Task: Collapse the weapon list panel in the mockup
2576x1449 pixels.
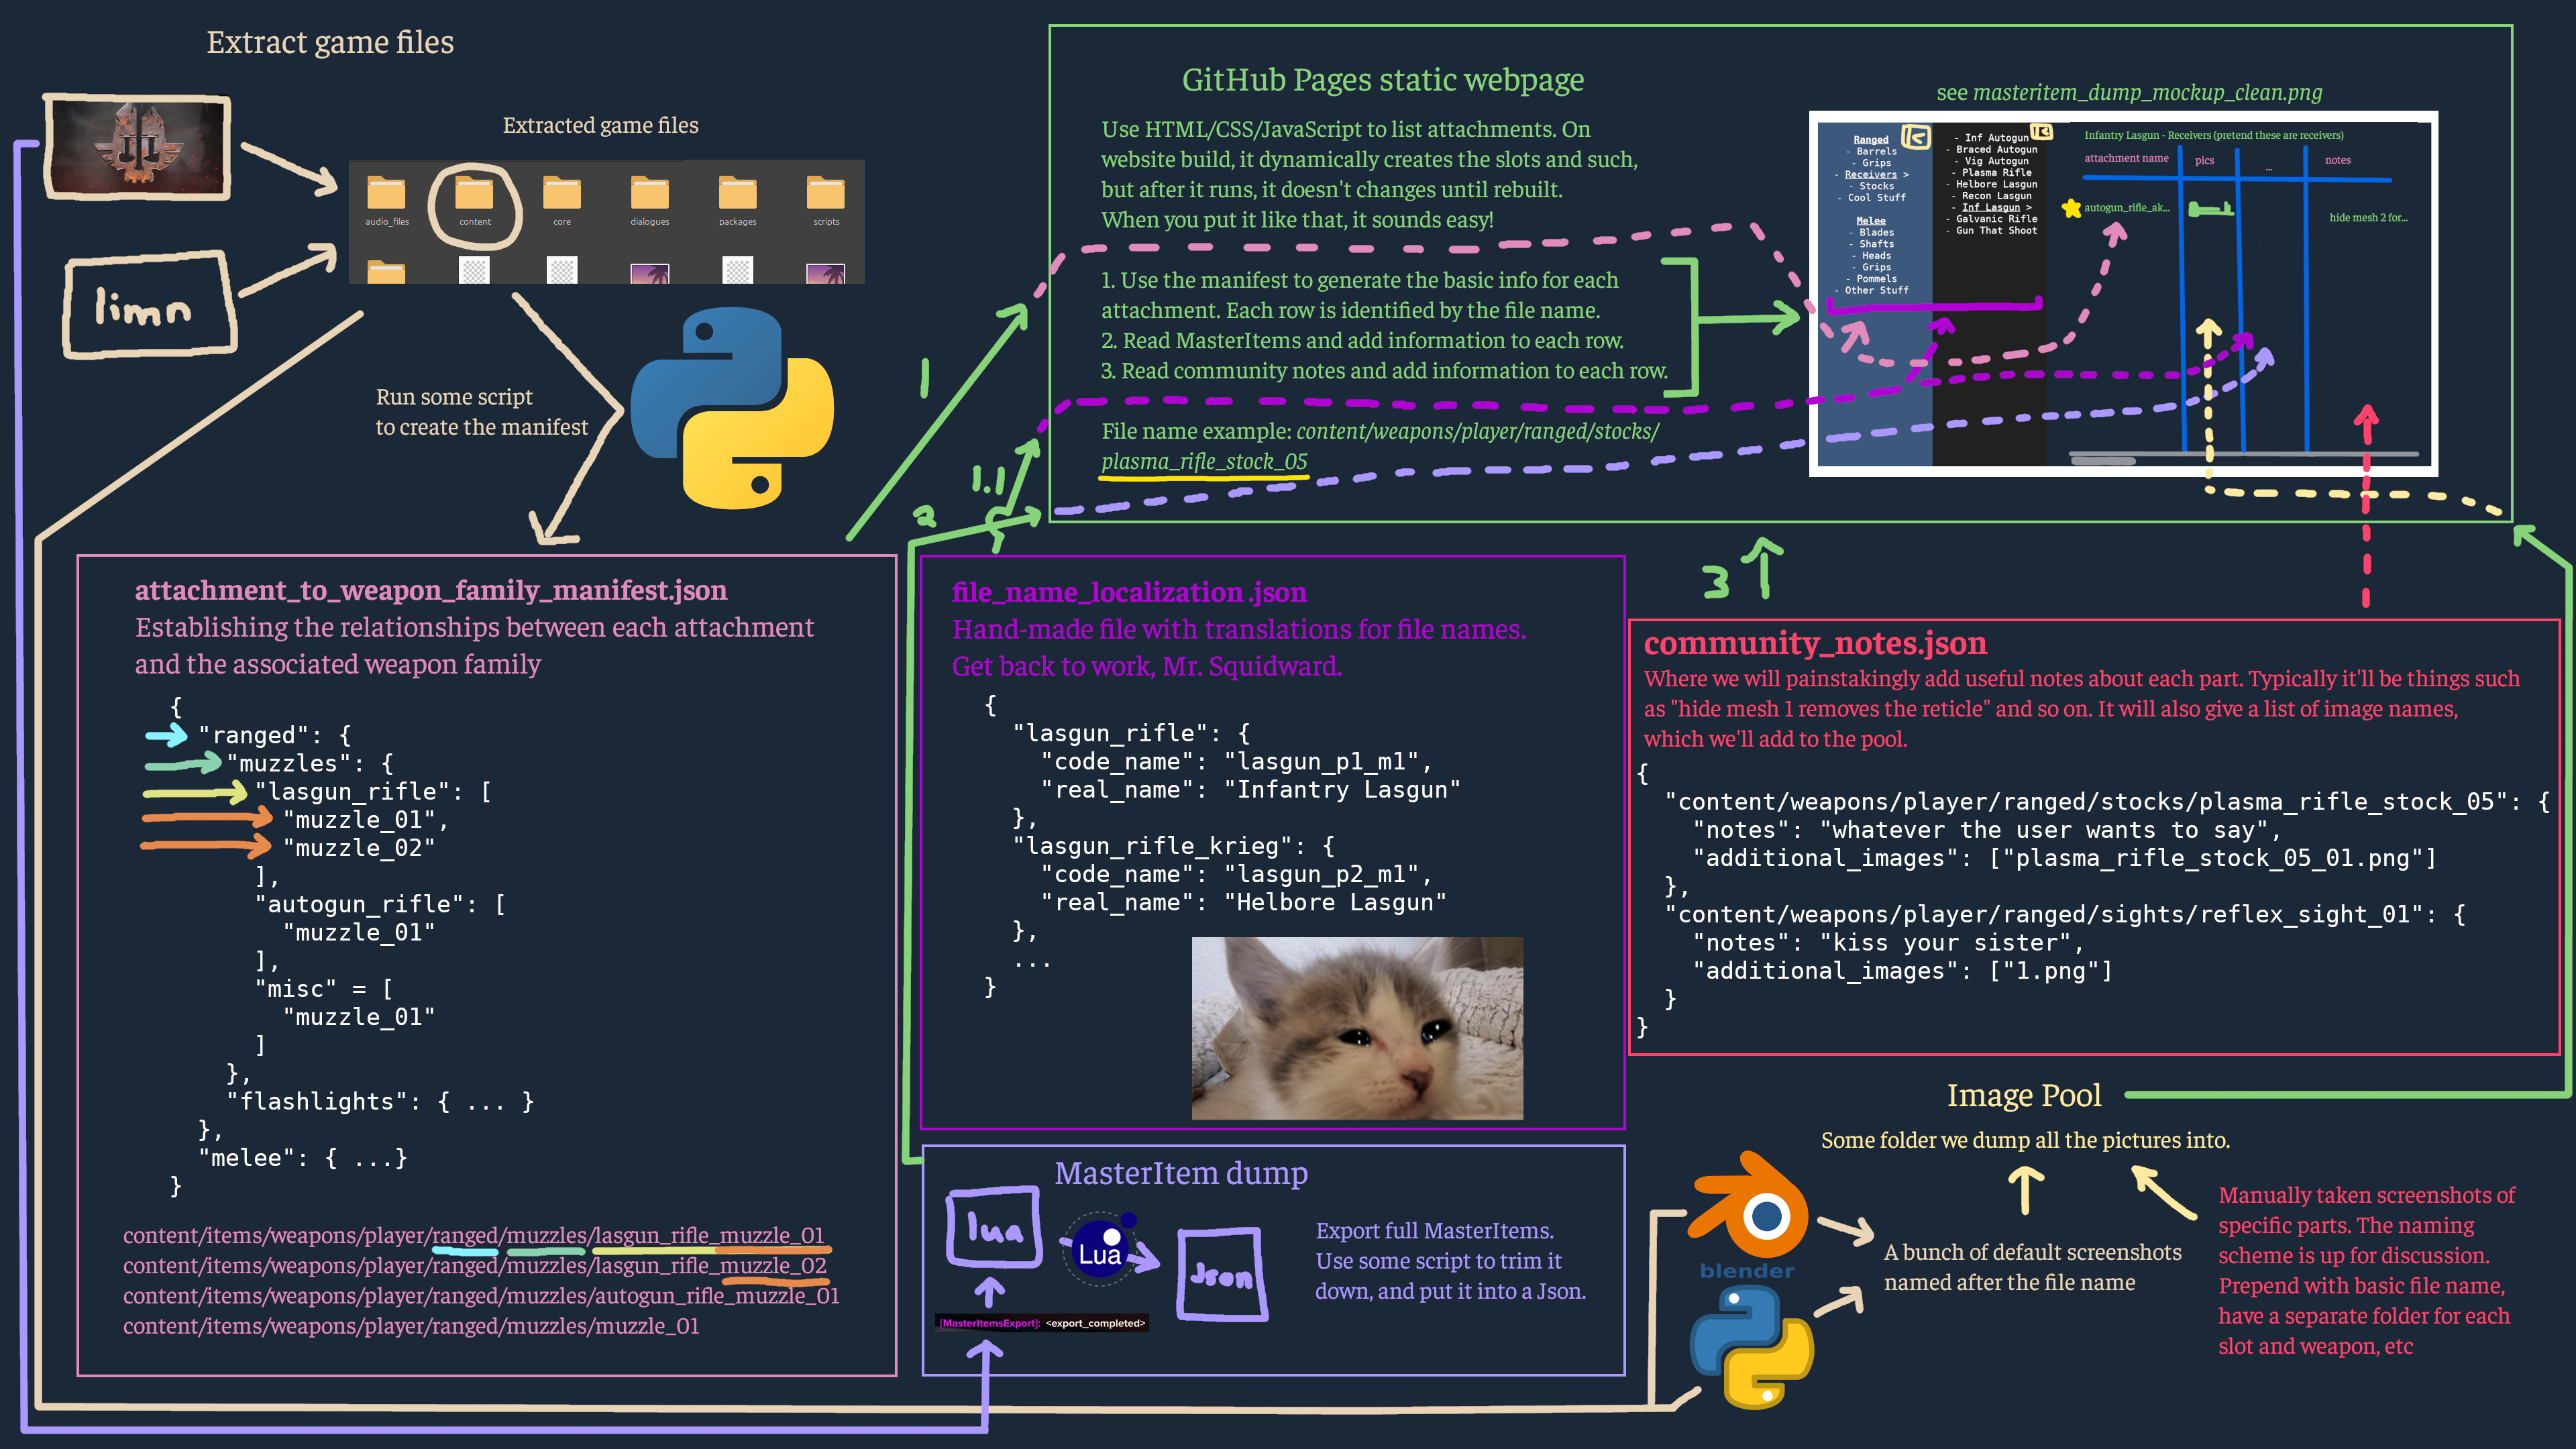Action: pyautogui.click(x=2041, y=132)
